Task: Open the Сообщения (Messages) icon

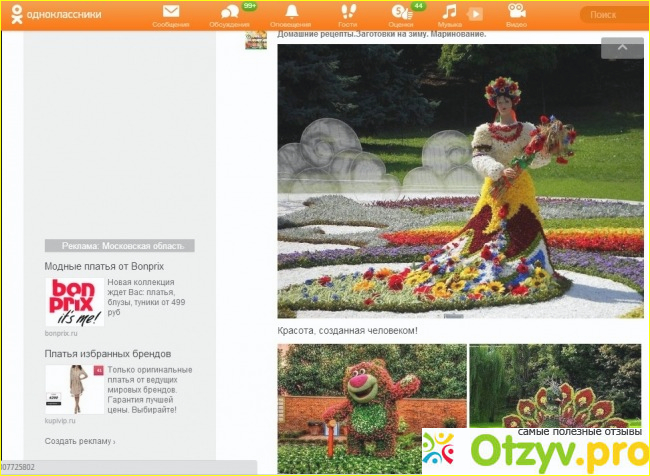Action: click(171, 14)
